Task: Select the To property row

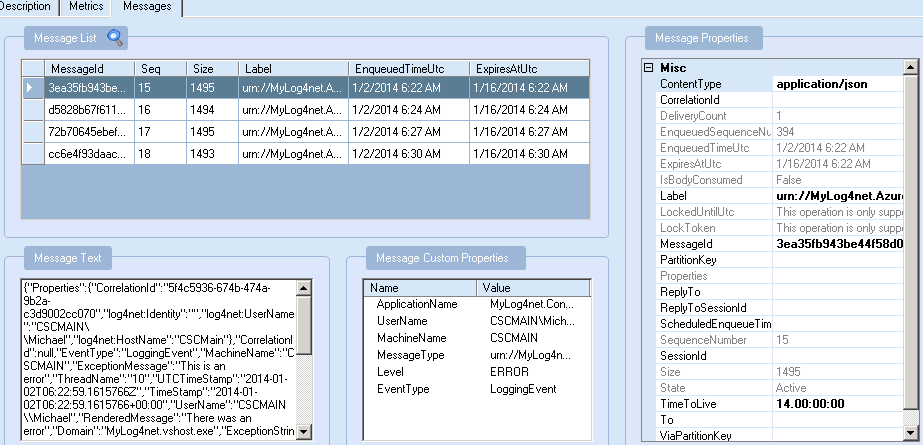Action: tap(781, 420)
